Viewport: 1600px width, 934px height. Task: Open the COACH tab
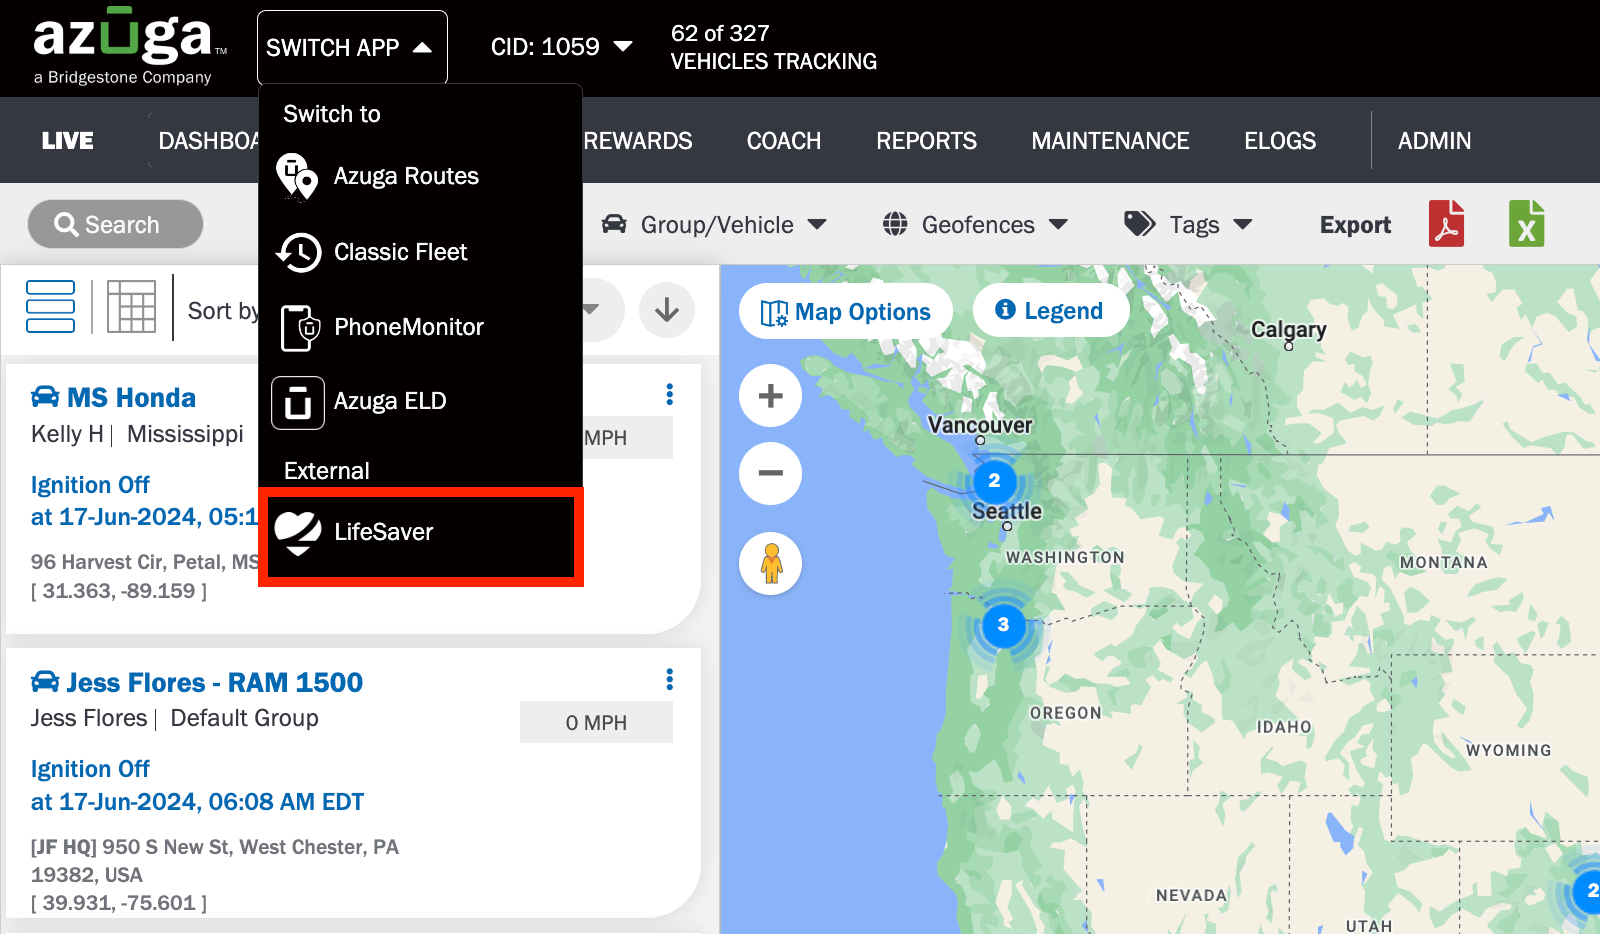pyautogui.click(x=784, y=141)
